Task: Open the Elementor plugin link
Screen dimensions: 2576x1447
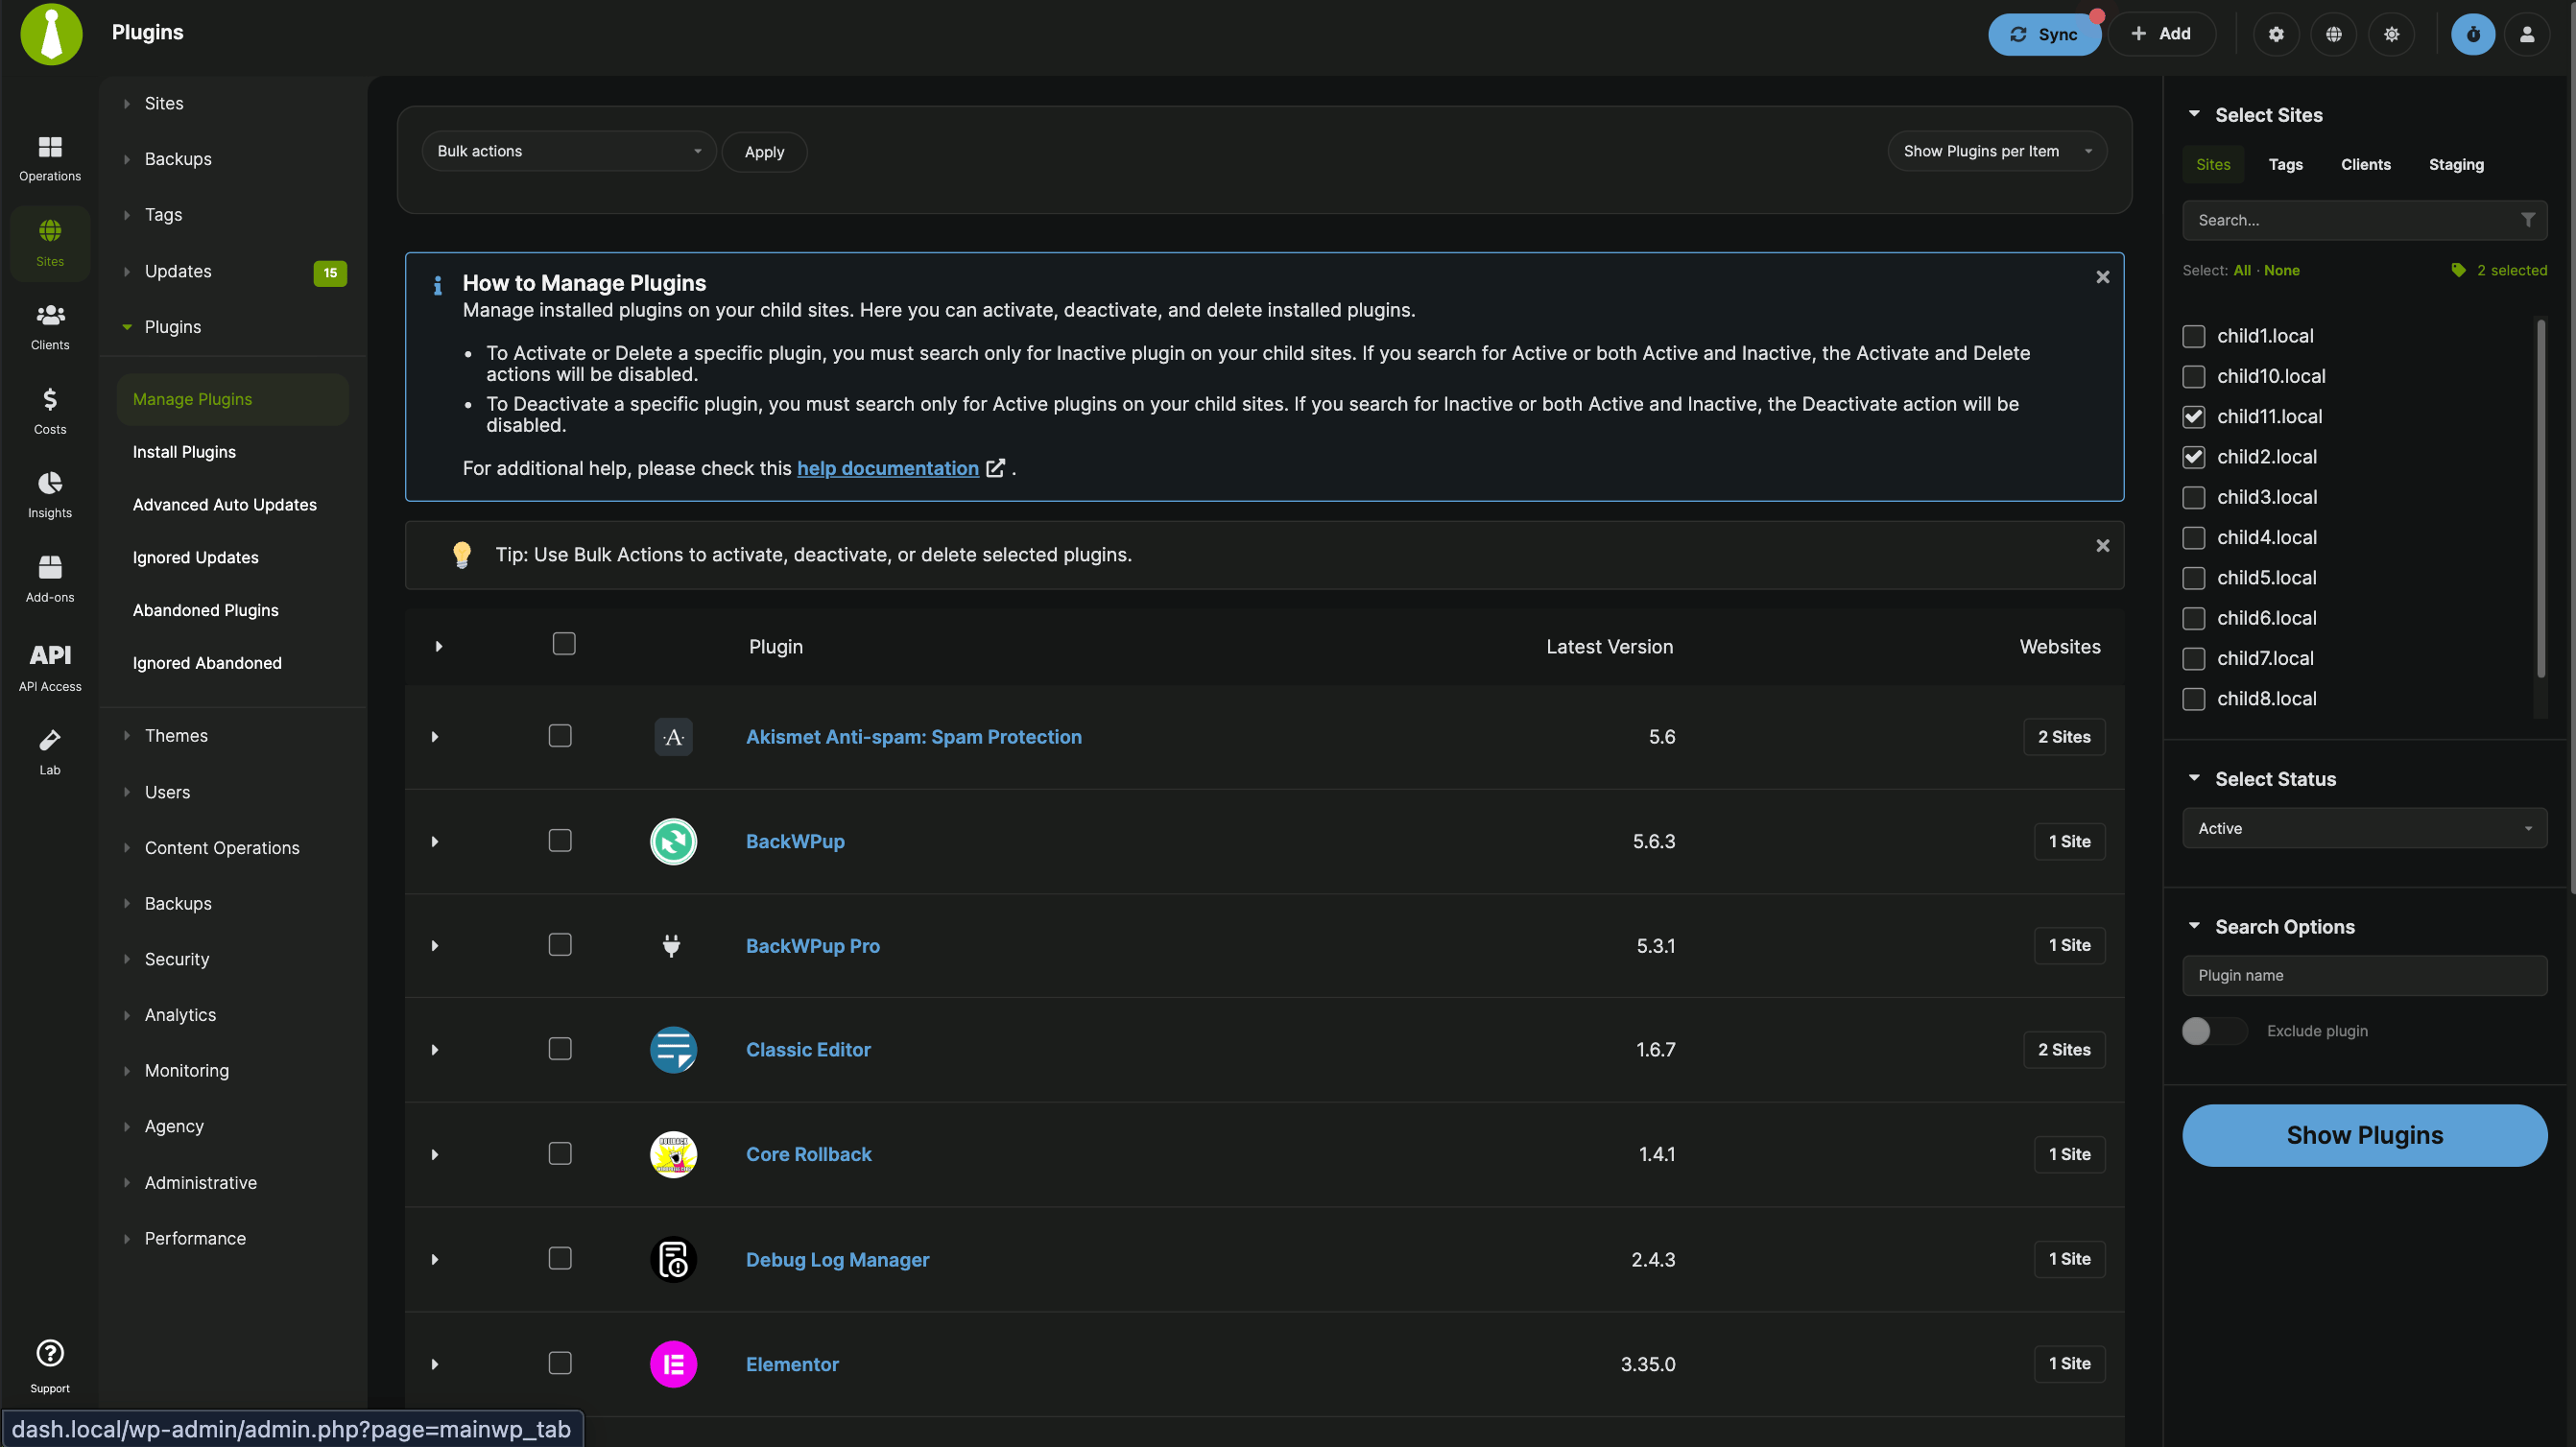Action: pos(792,1364)
